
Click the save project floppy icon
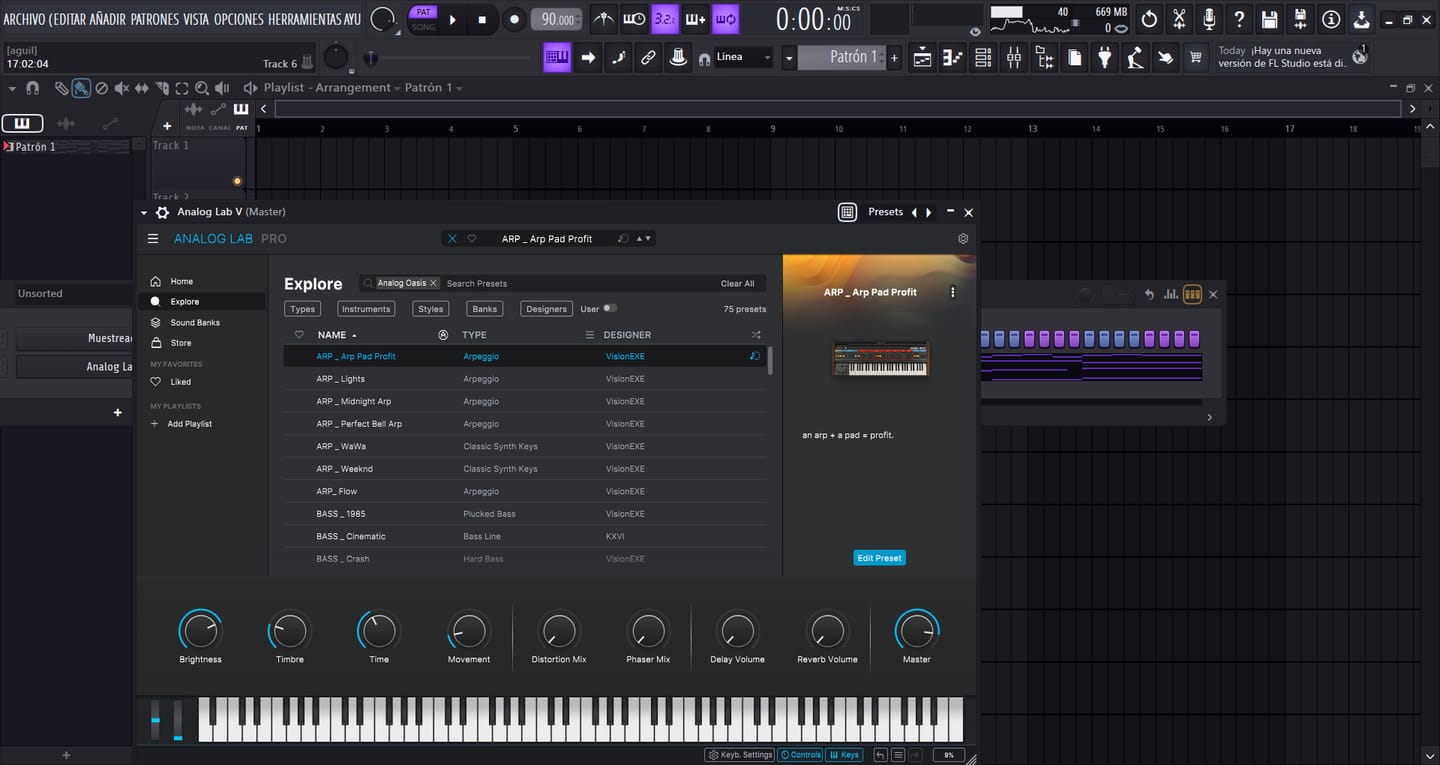click(1269, 19)
